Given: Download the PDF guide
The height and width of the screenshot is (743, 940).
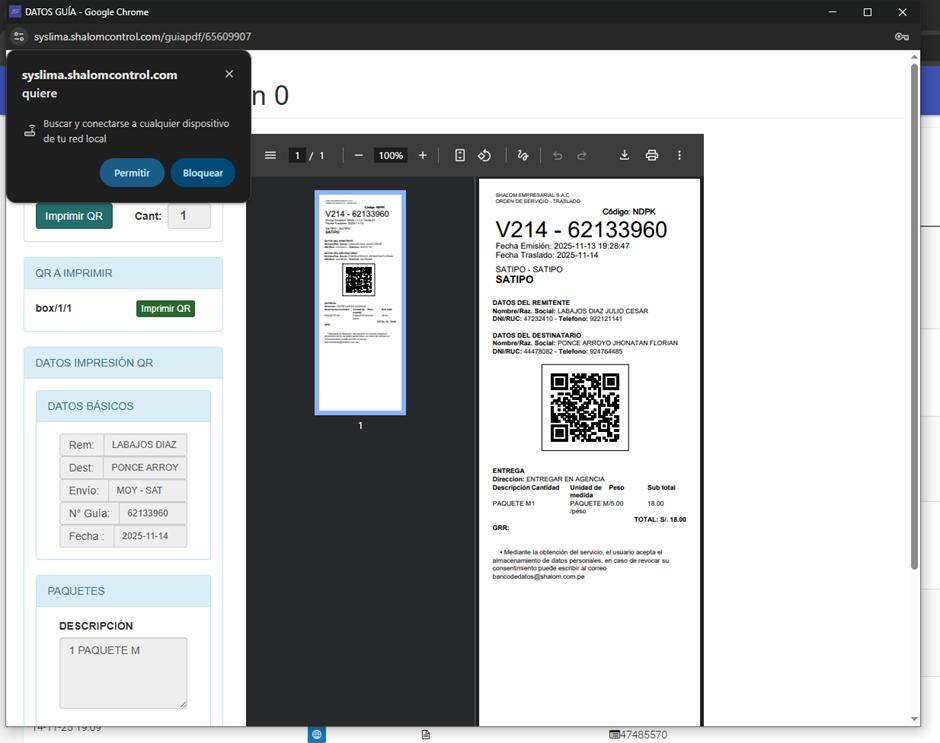Looking at the screenshot, I should [624, 155].
